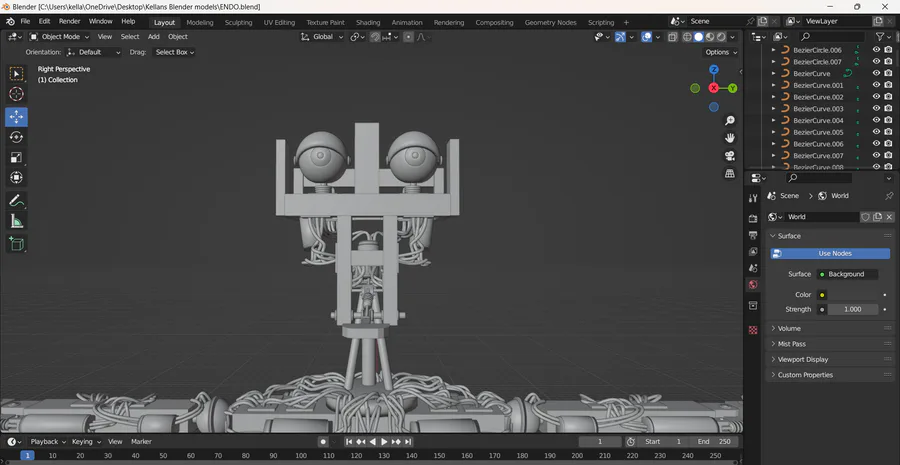Toggle auto keying record button
This screenshot has width=900, height=465.
click(x=323, y=441)
